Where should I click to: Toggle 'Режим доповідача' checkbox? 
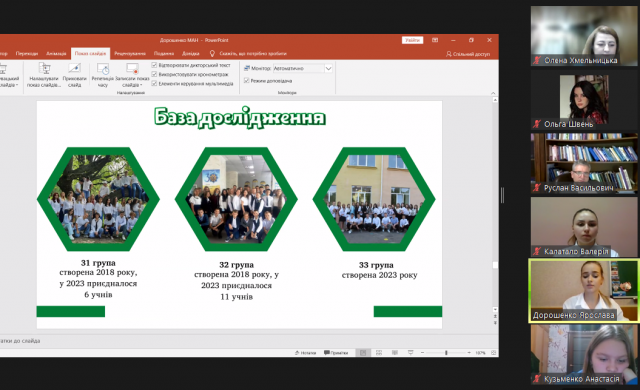pos(247,81)
